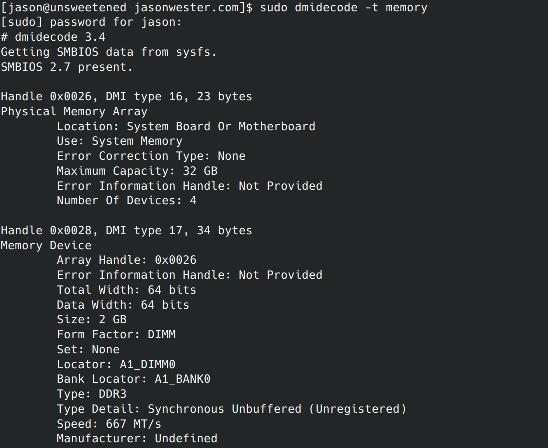Click the 'SMBIOS 2.7 present' line
The width and height of the screenshot is (548, 448).
tap(67, 67)
